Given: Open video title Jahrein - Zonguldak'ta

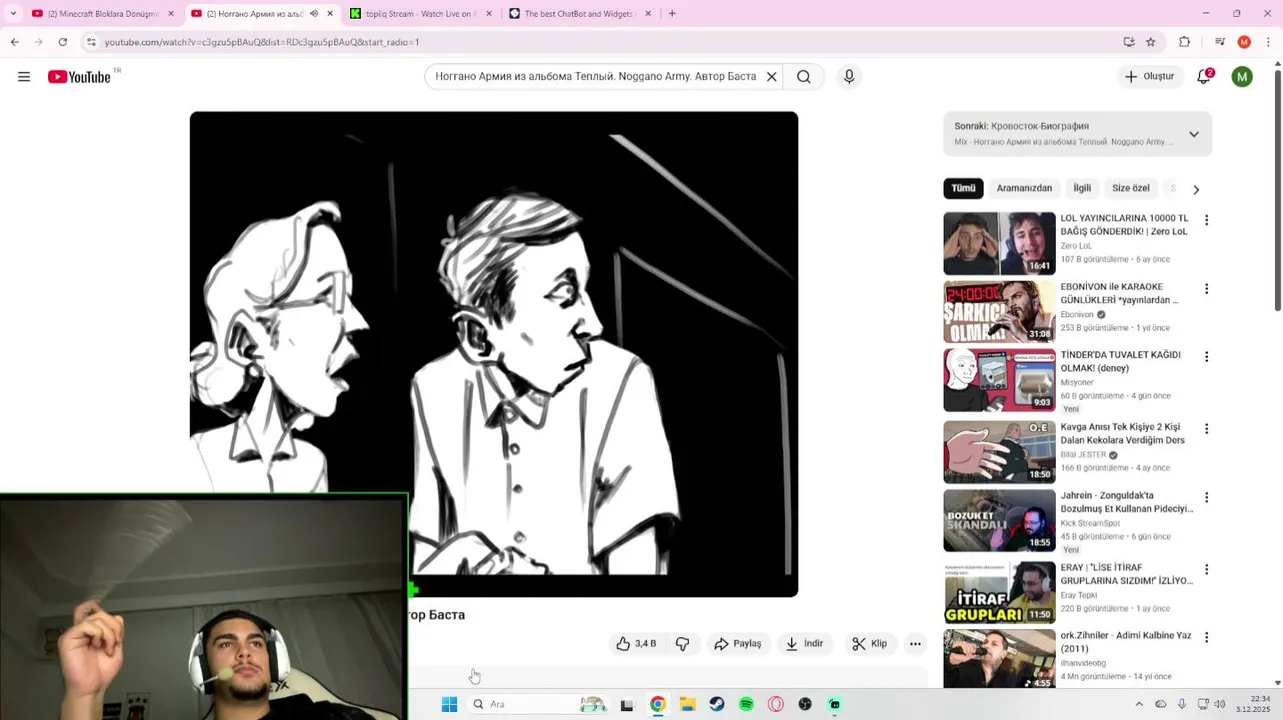Looking at the screenshot, I should click(1126, 502).
